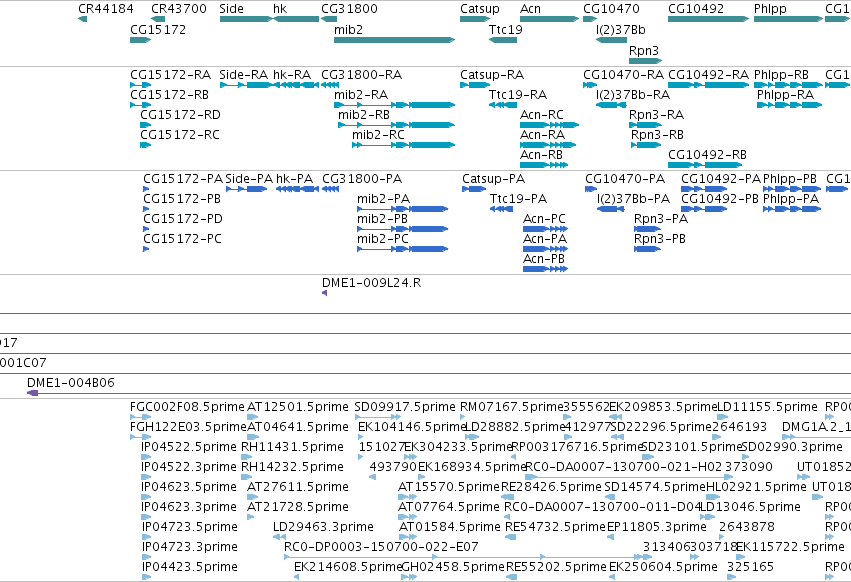
Task: Click the CG31800 gene glyph
Action: click(329, 19)
